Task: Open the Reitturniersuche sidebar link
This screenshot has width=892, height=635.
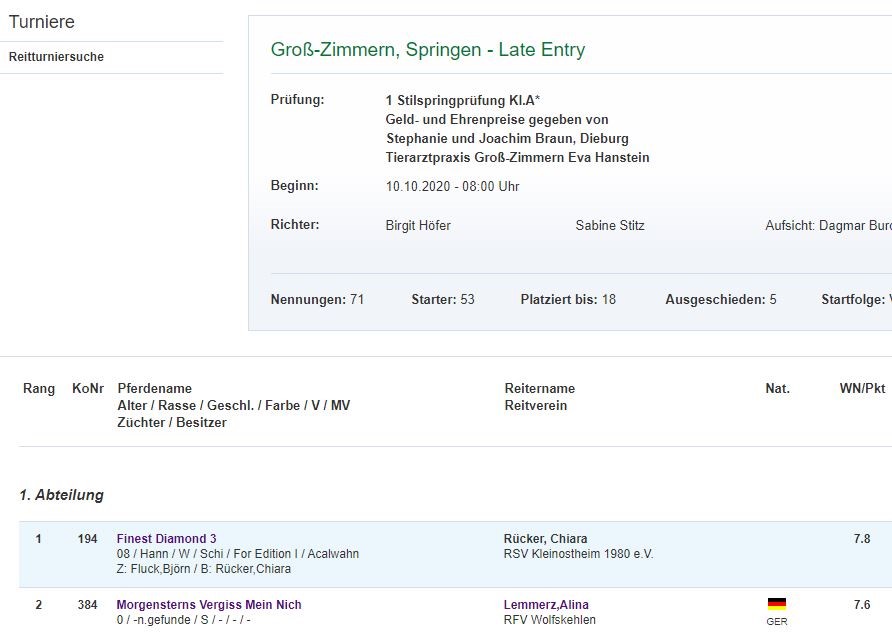Action: (56, 57)
